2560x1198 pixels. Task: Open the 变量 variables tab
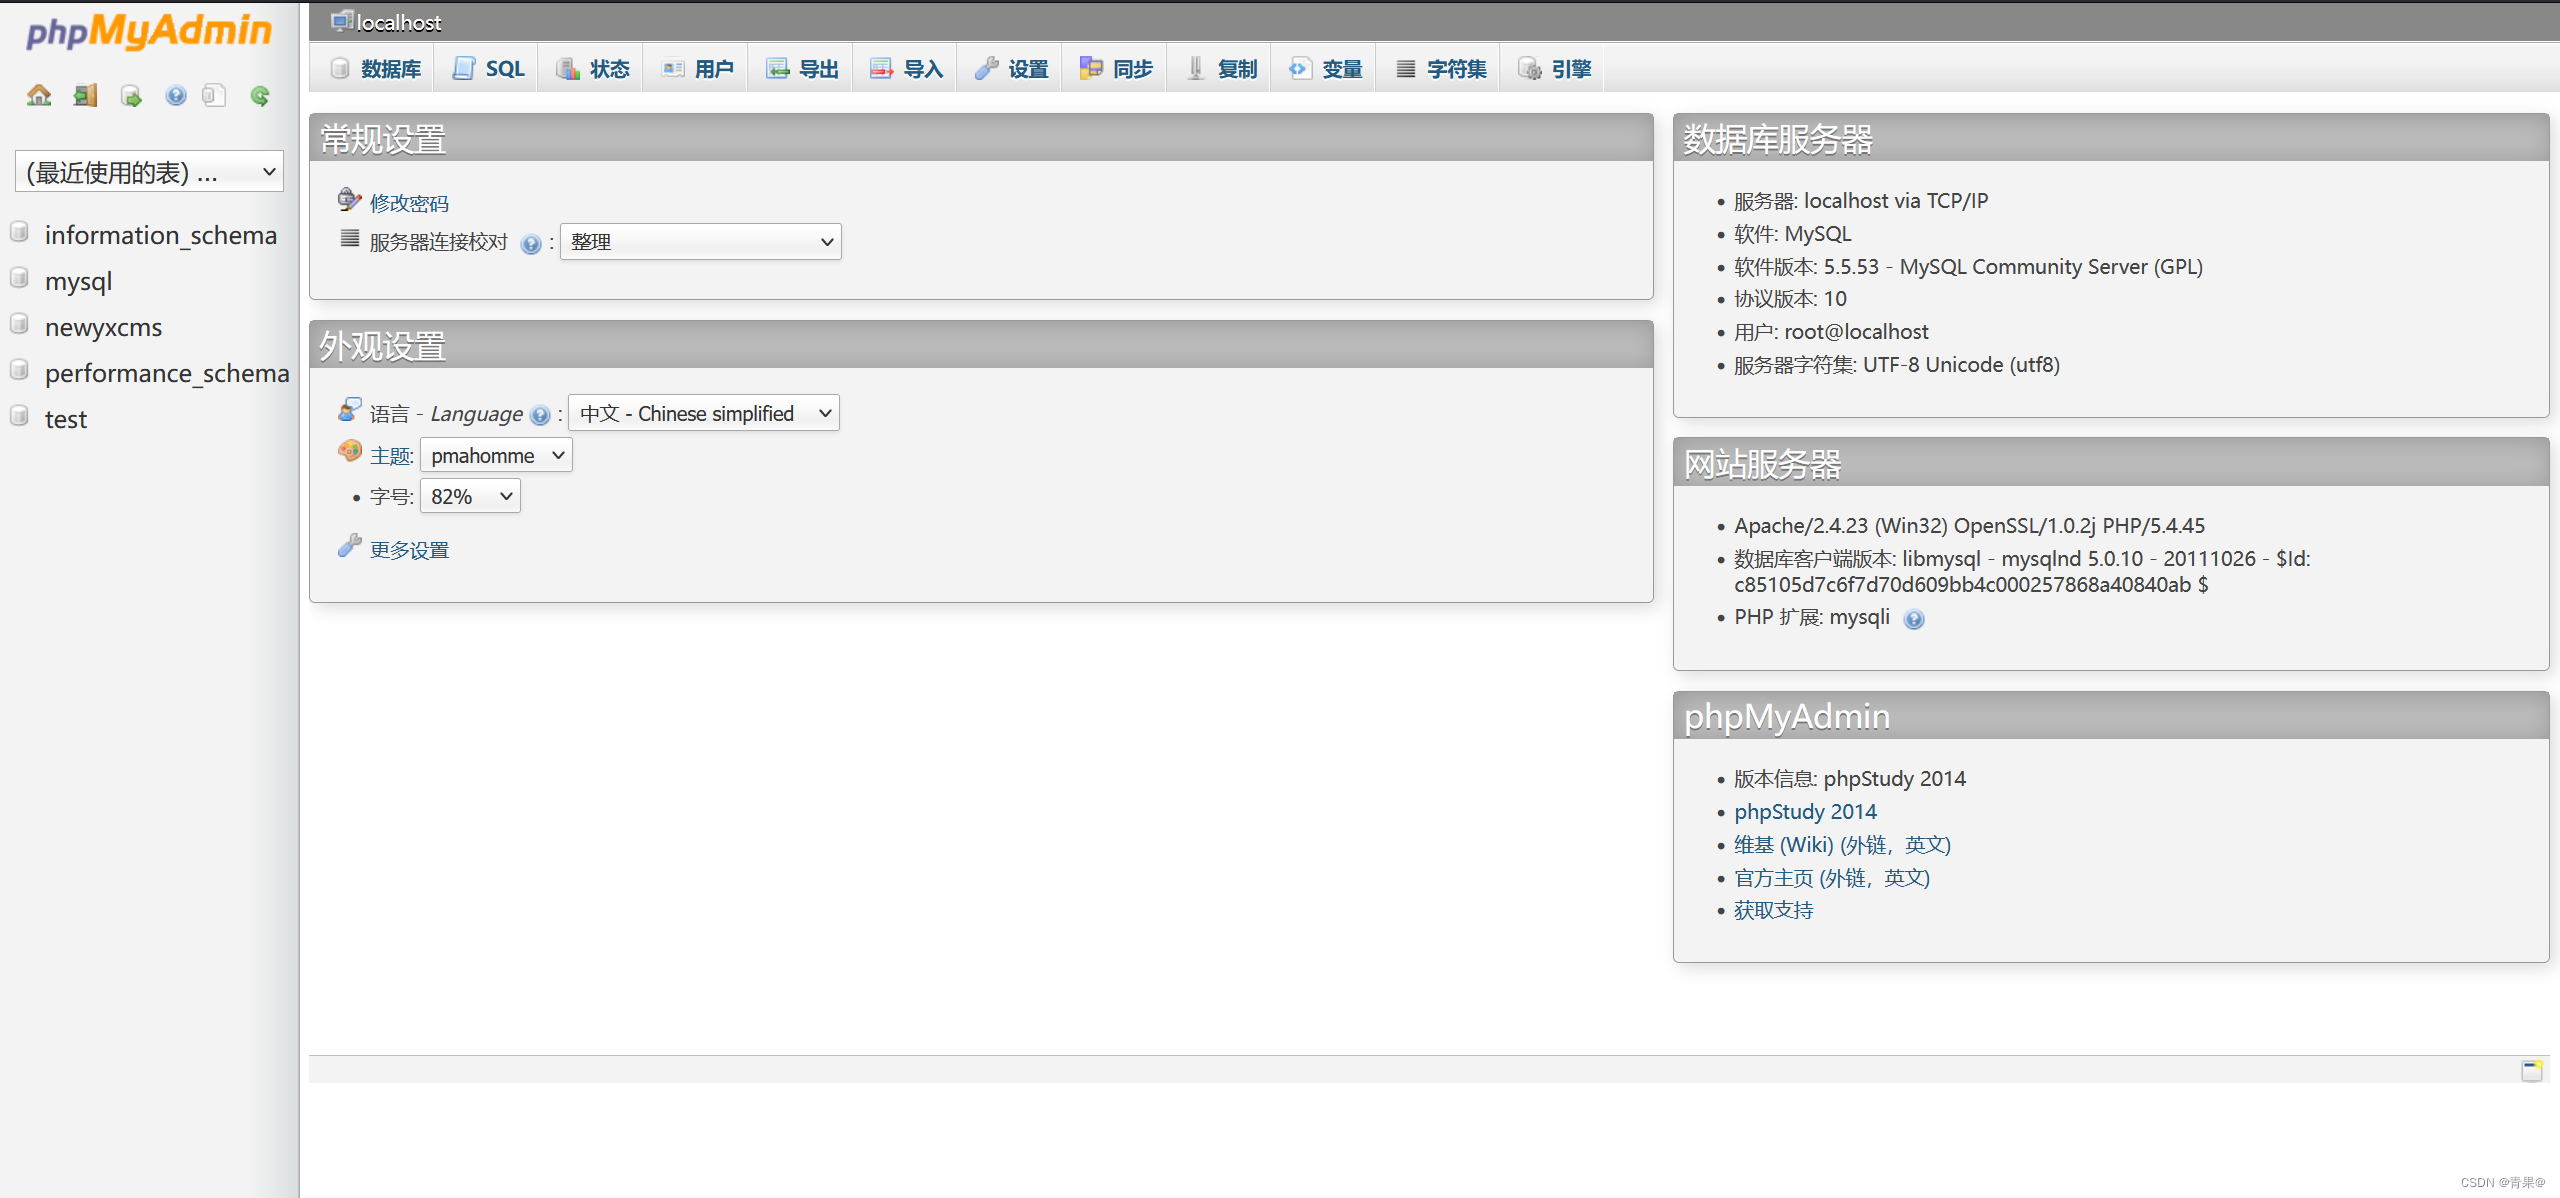pos(1327,69)
